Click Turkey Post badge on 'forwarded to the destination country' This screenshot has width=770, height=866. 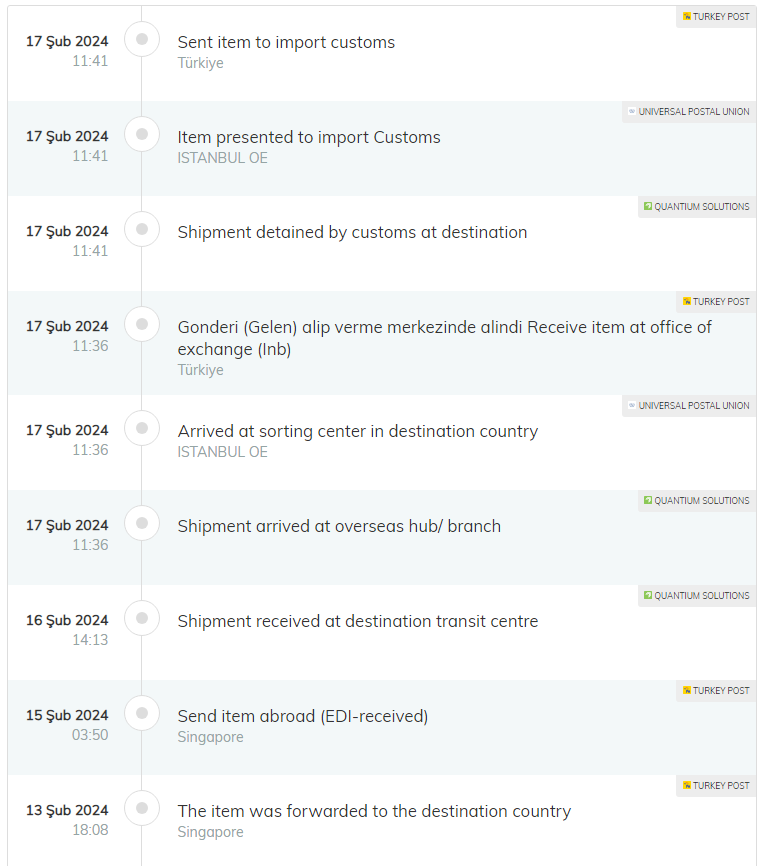(x=716, y=786)
